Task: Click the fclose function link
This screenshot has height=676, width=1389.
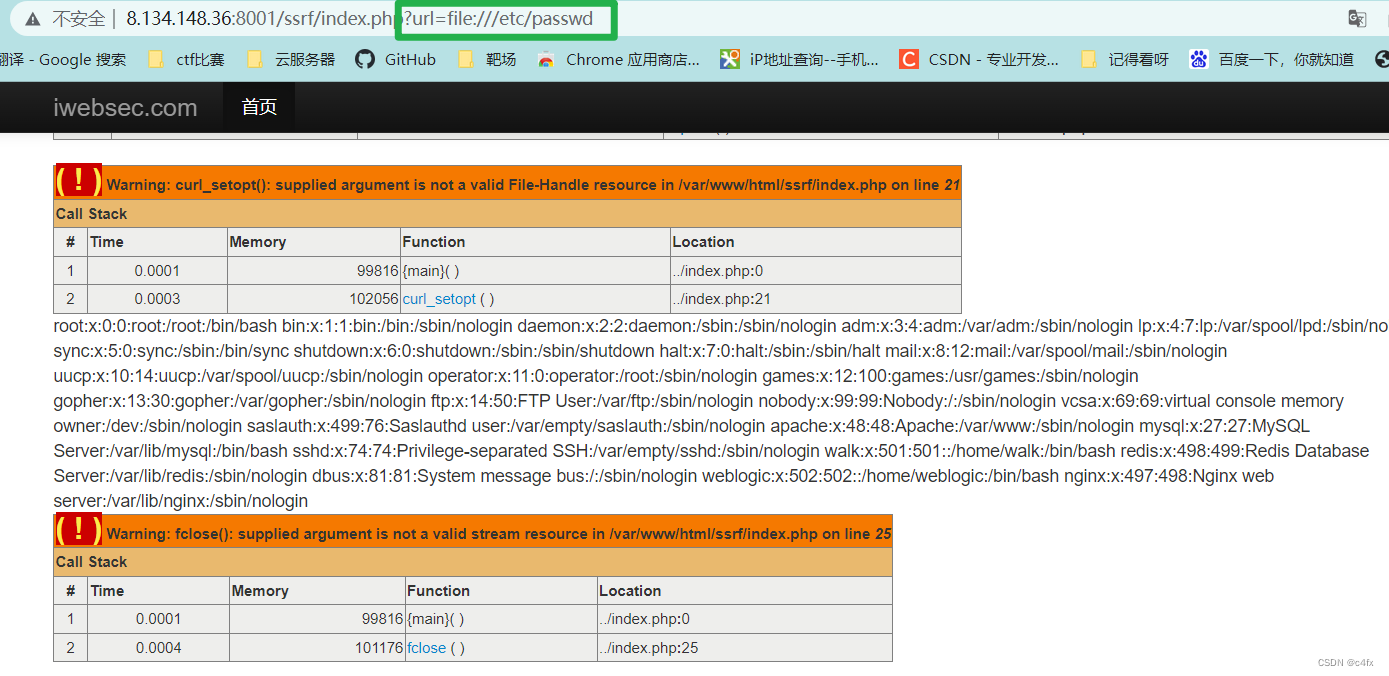Action: (427, 648)
